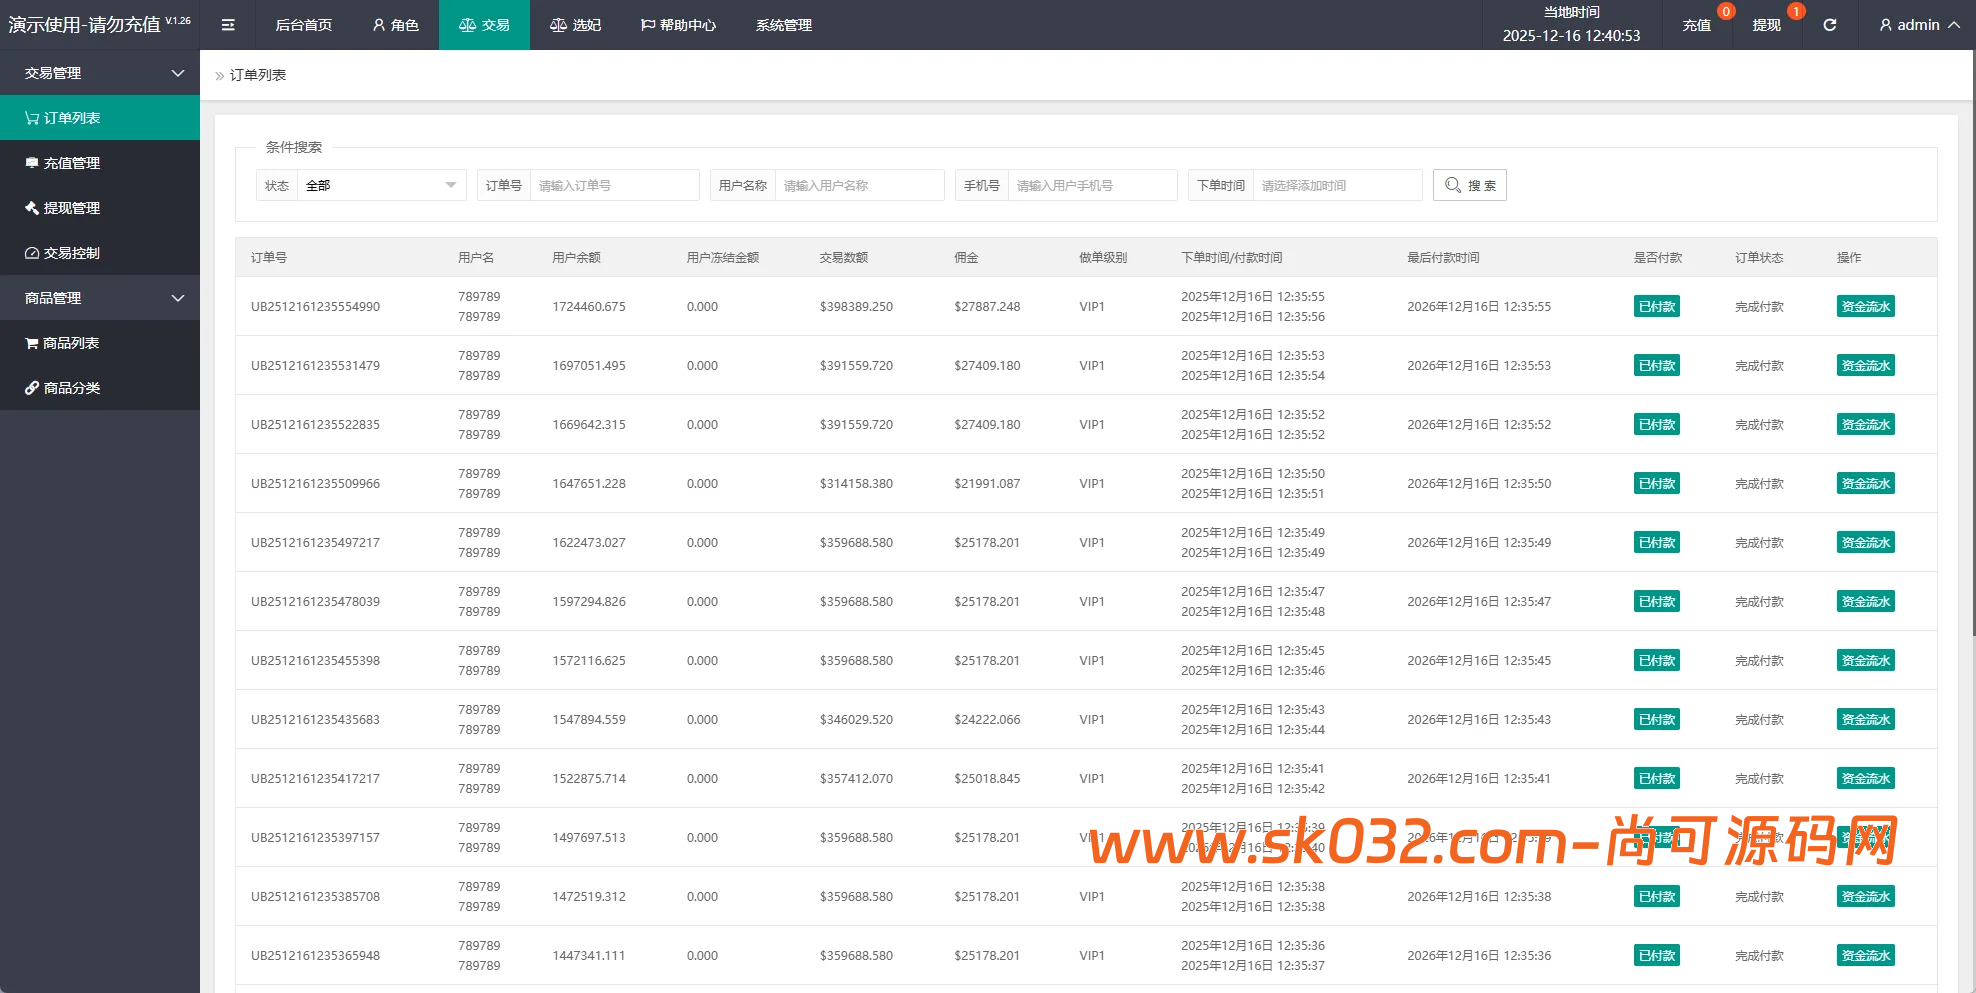Open 商品分类 in the sidebar
1976x993 pixels.
pyautogui.click(x=72, y=388)
